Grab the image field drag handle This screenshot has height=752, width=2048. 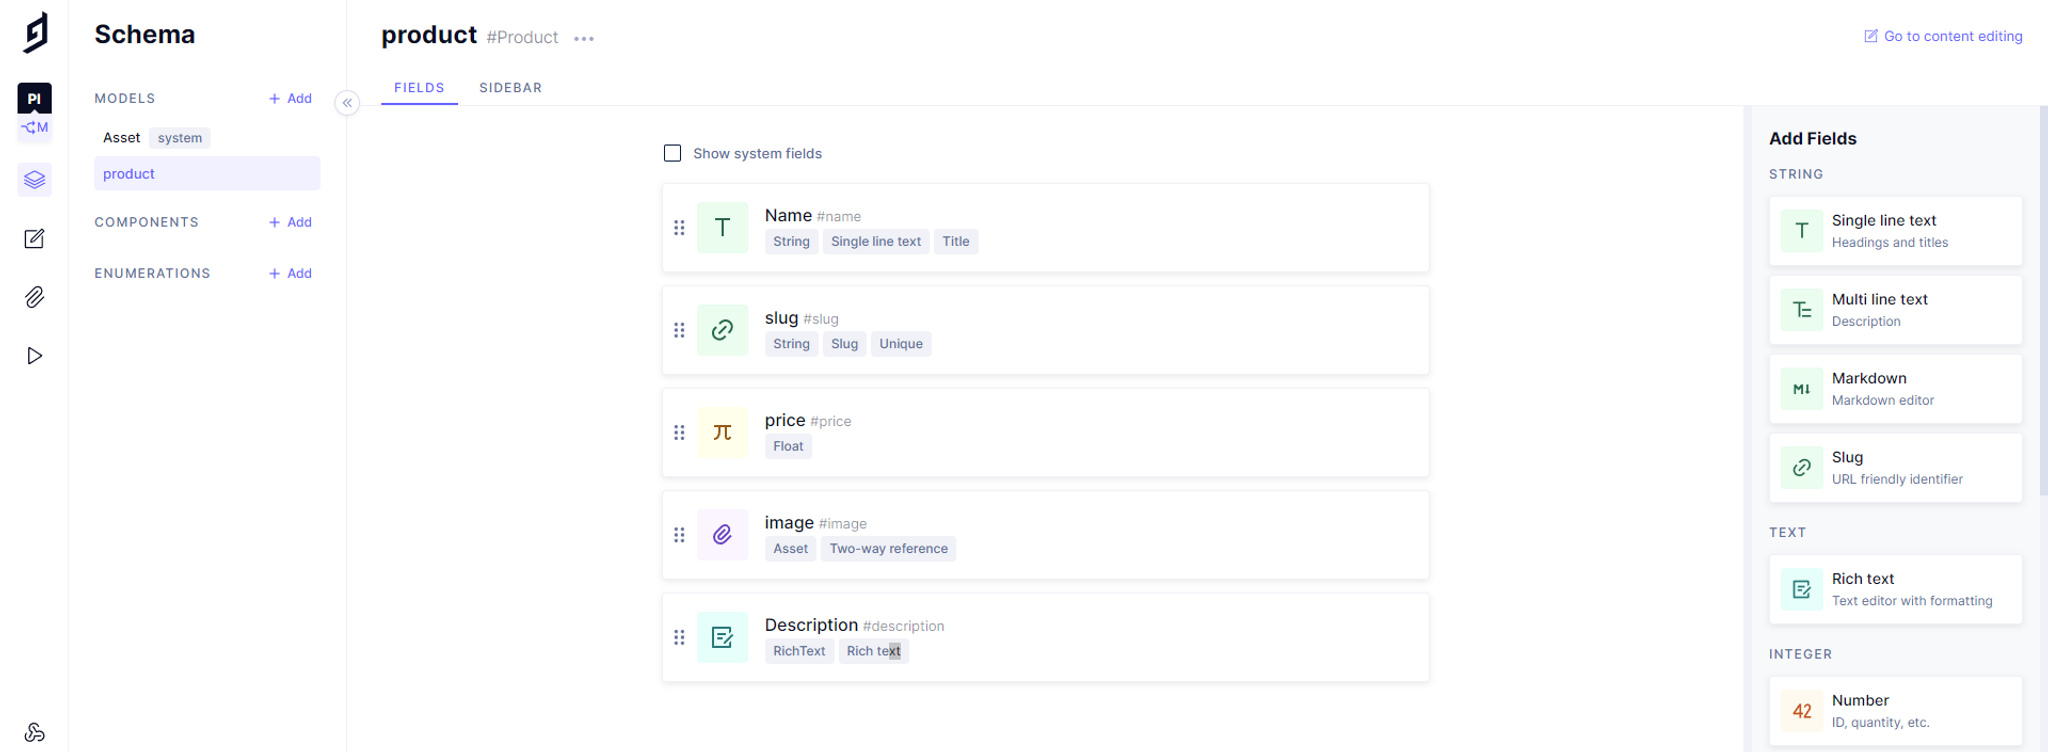tap(679, 535)
